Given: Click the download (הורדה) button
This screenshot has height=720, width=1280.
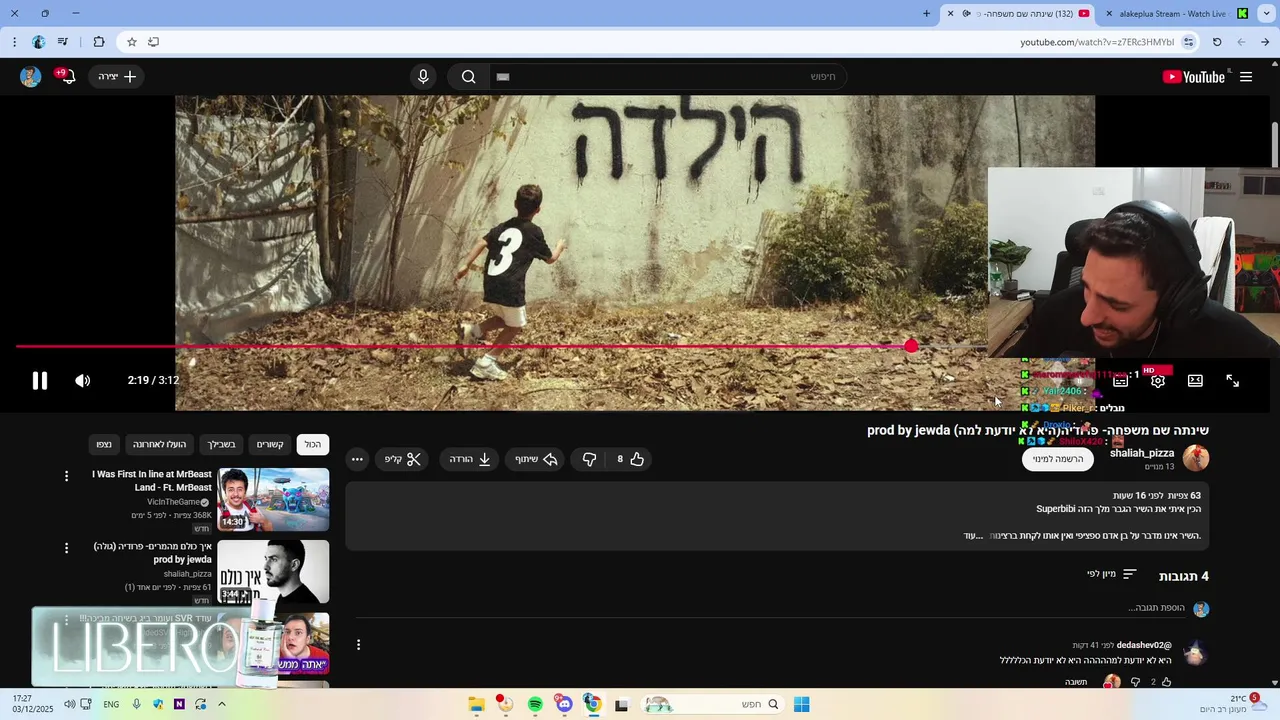Looking at the screenshot, I should coord(470,459).
